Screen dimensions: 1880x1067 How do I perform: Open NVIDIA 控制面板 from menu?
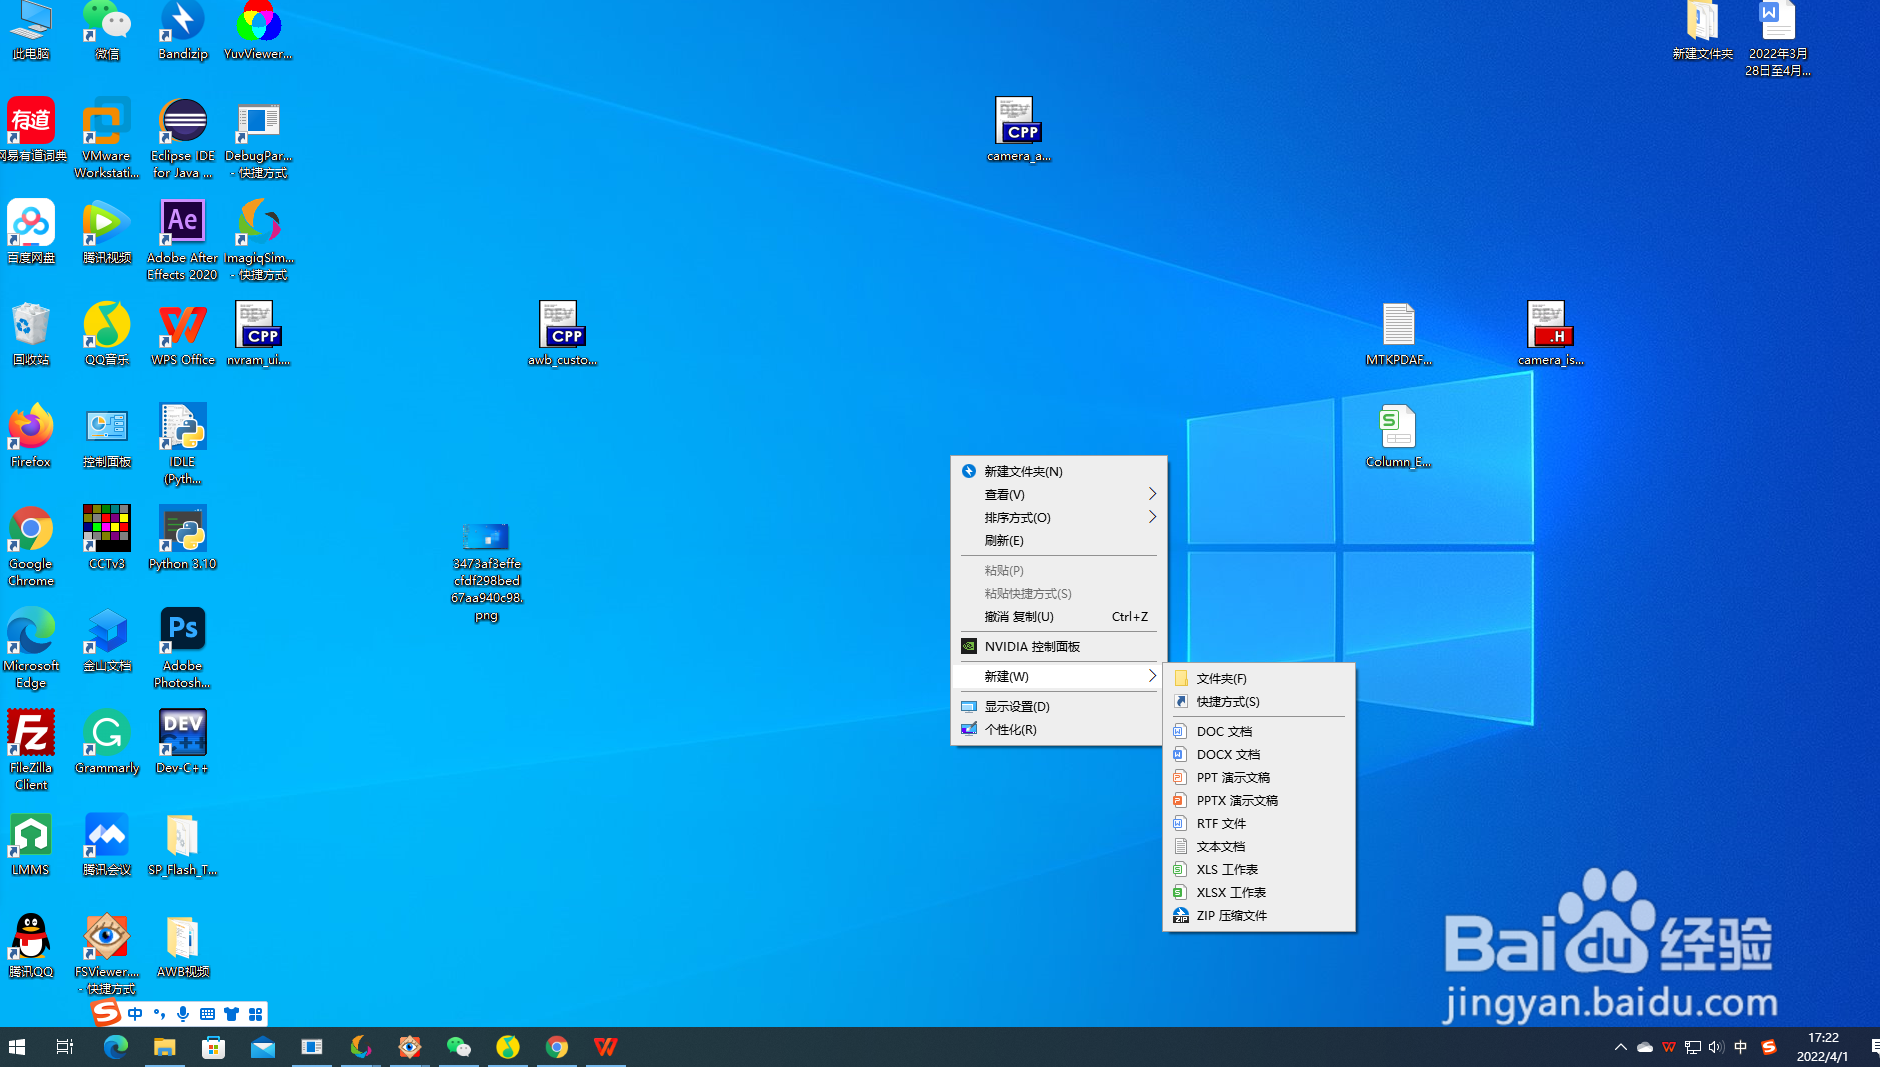tap(1058, 646)
